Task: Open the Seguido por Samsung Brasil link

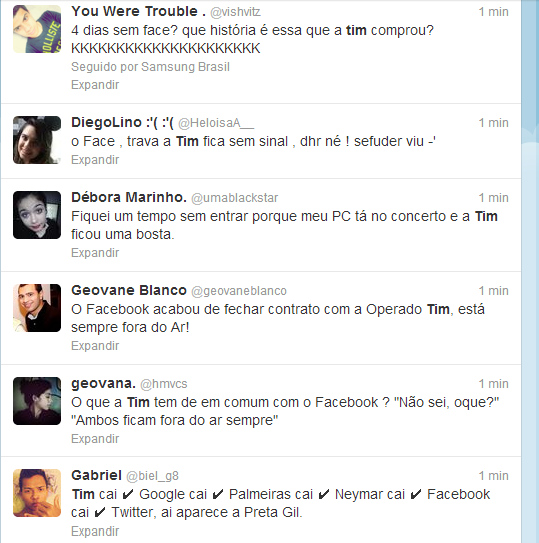Action: [150, 67]
